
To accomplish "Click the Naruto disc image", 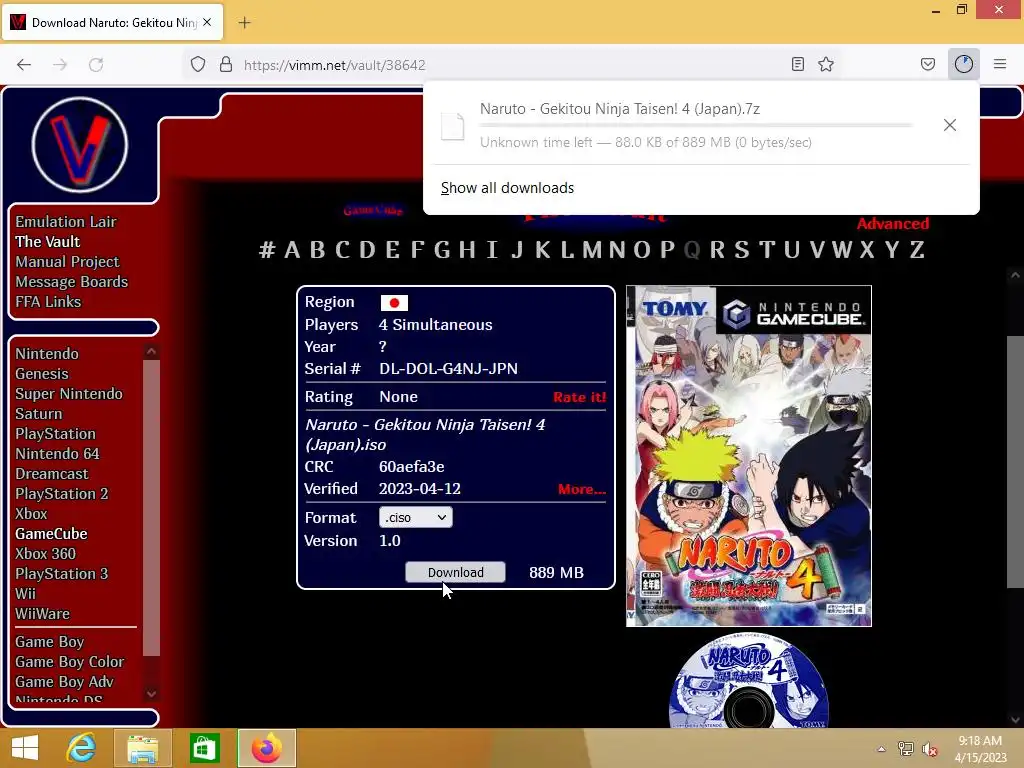I will tap(748, 680).
